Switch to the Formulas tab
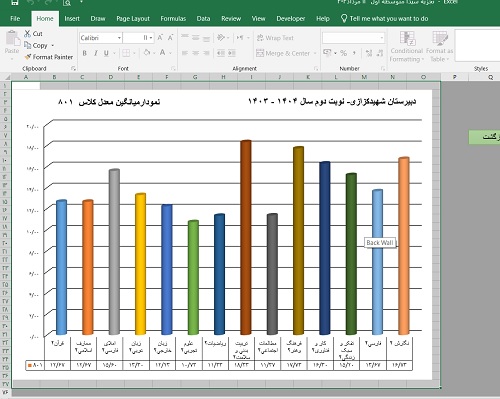Screen dimensions: 500x399 coord(173,19)
